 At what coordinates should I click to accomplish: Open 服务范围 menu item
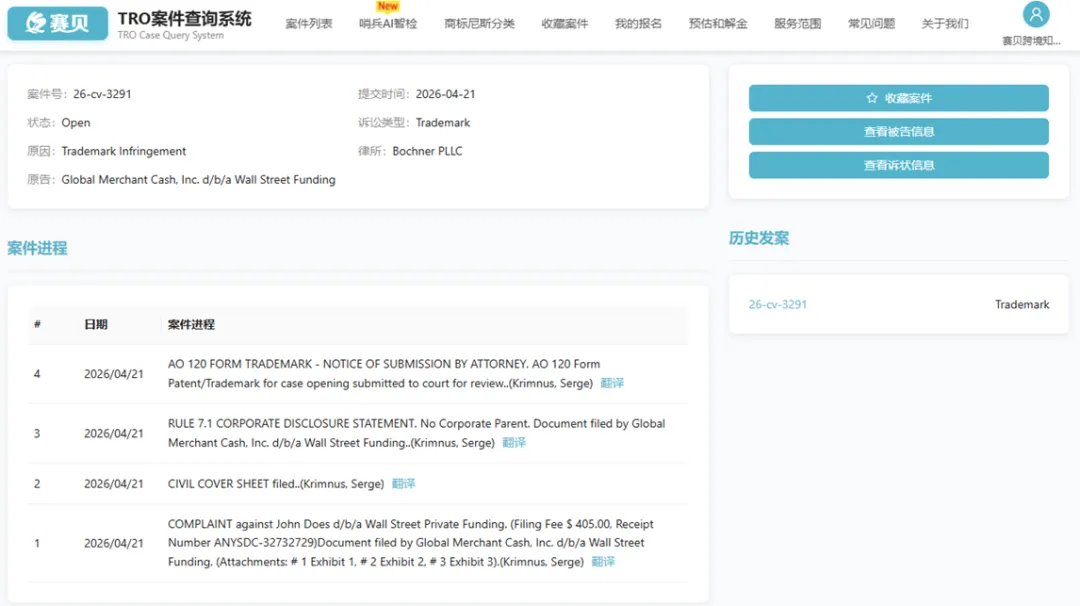[x=798, y=23]
